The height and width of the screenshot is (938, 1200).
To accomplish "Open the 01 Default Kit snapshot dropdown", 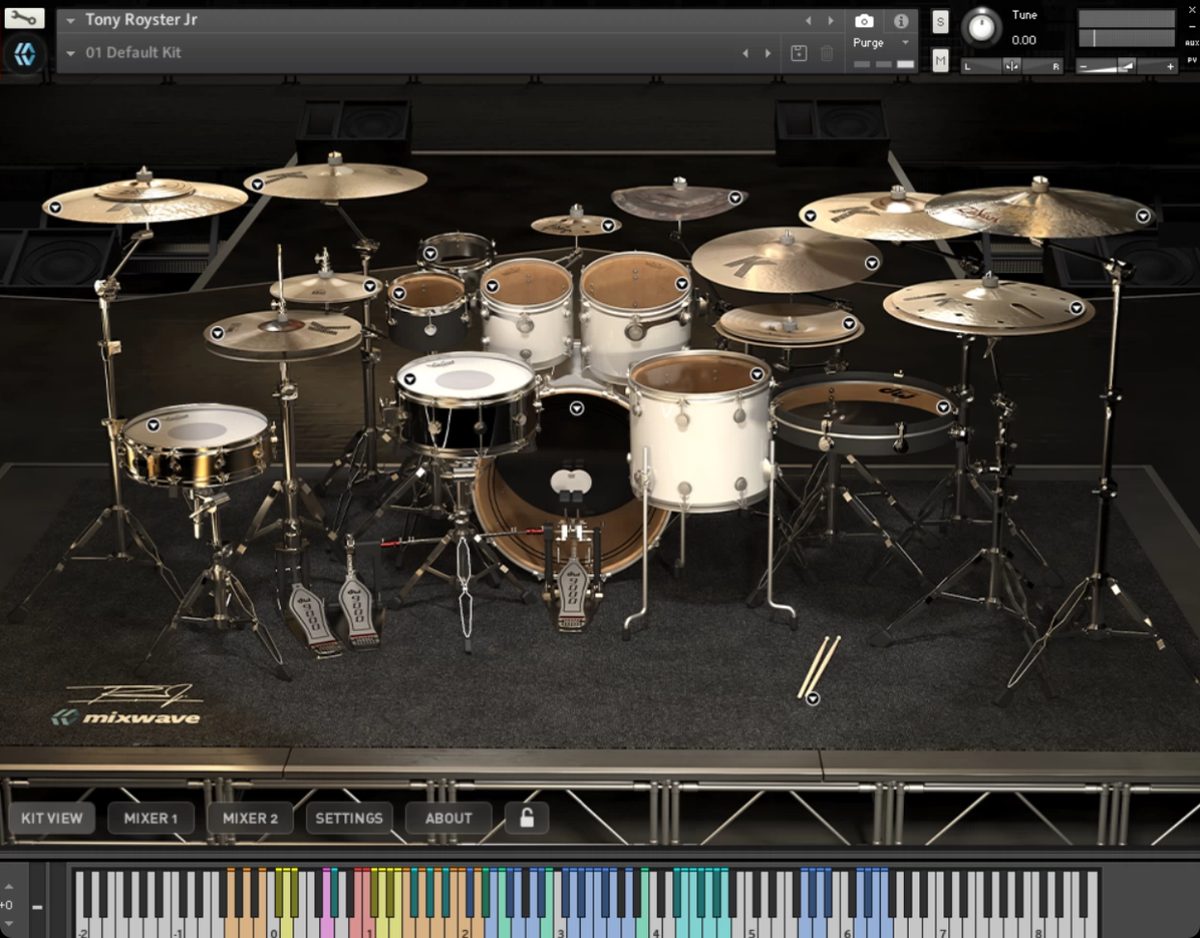I will pos(71,53).
